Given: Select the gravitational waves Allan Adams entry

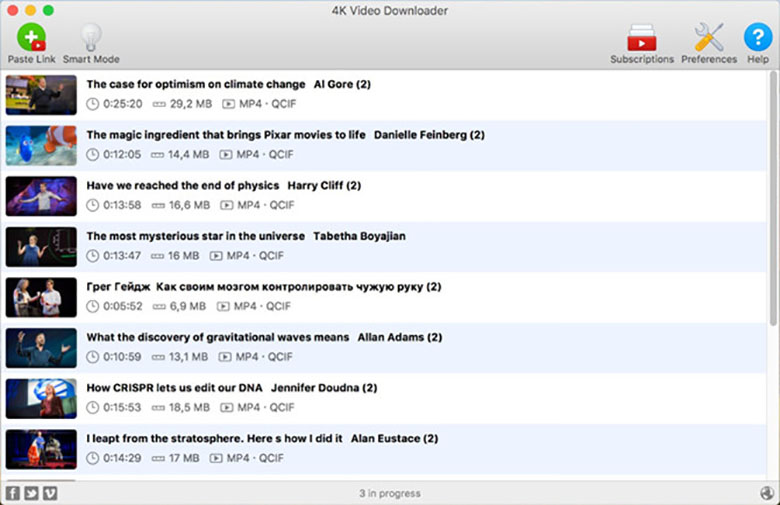Looking at the screenshot, I should coord(384,348).
